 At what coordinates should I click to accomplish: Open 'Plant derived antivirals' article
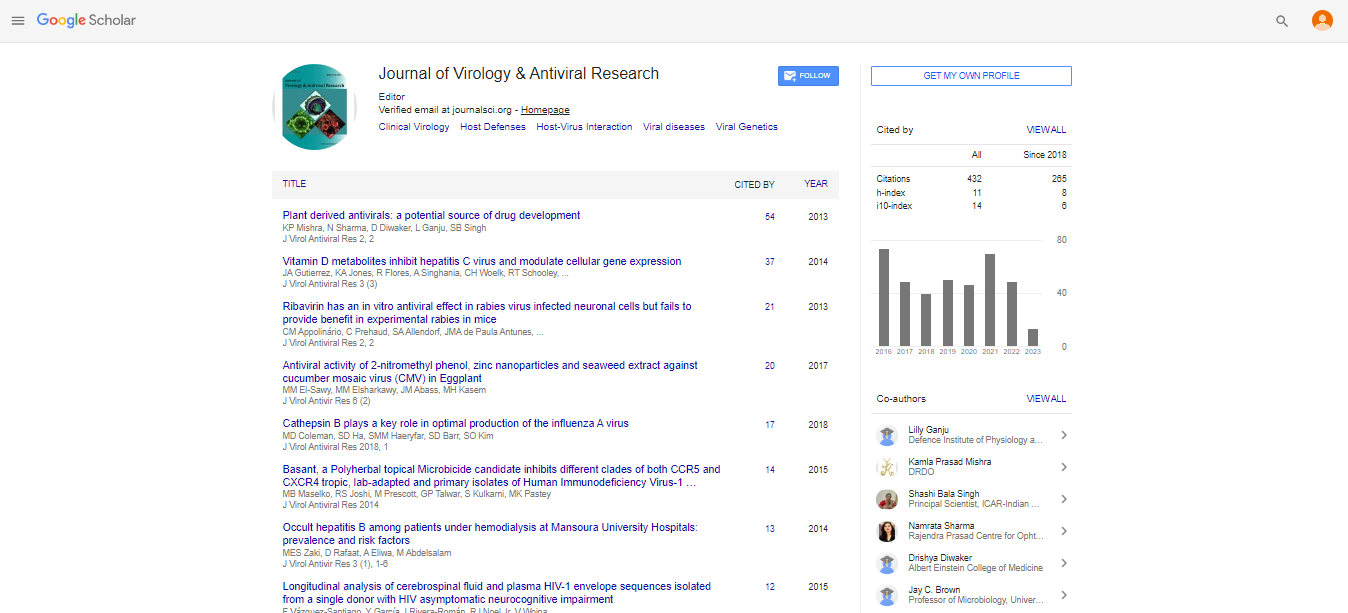pyautogui.click(x=431, y=215)
